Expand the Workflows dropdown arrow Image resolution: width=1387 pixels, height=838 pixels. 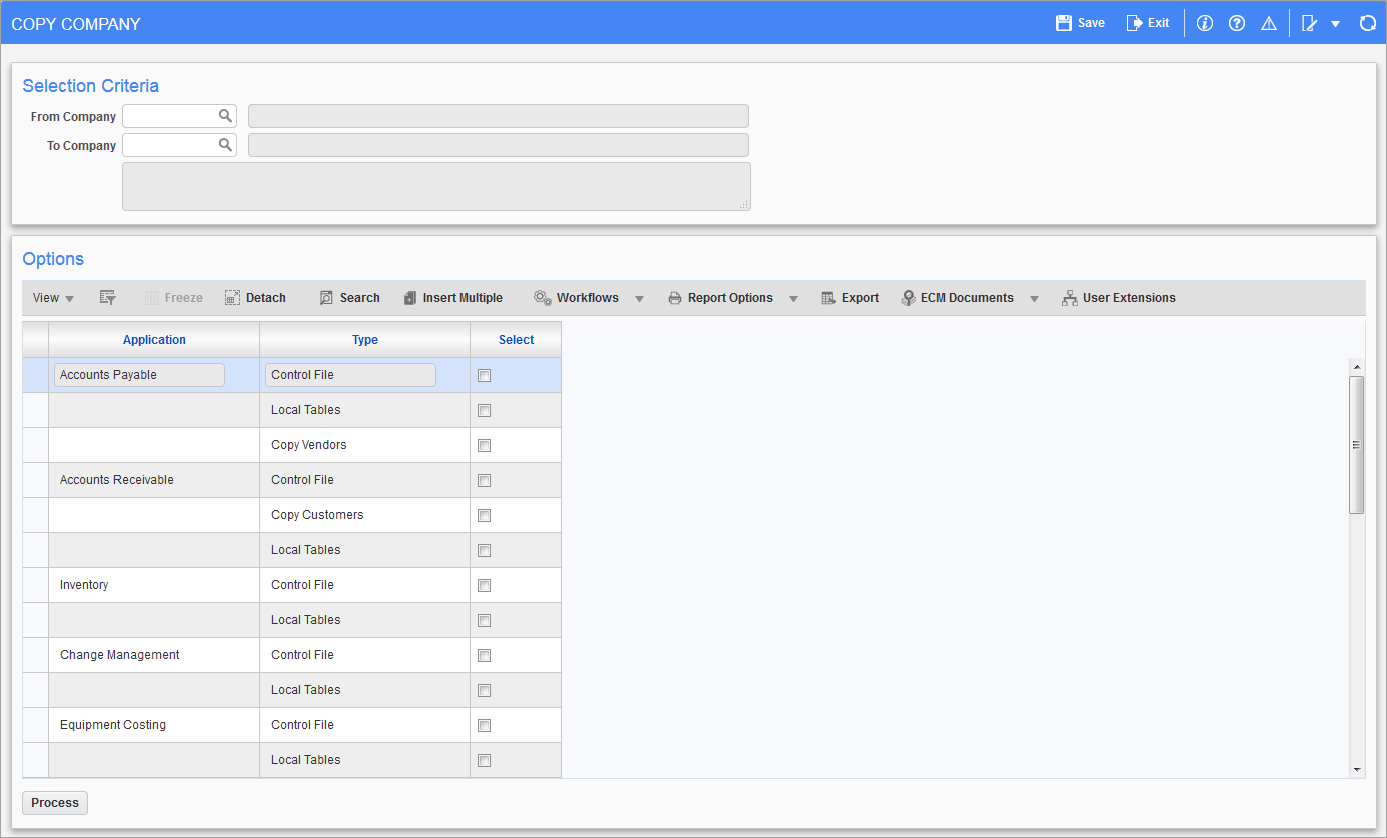pyautogui.click(x=639, y=298)
